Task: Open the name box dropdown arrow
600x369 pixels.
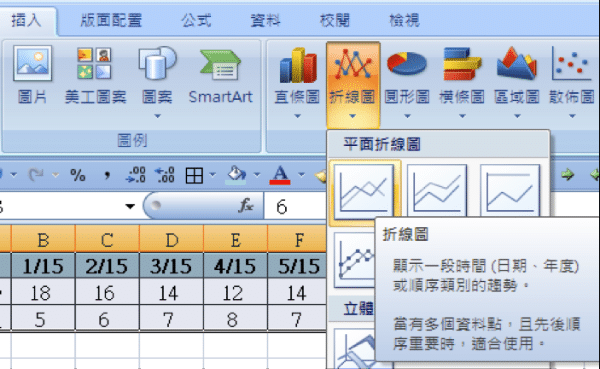Action: coord(130,207)
